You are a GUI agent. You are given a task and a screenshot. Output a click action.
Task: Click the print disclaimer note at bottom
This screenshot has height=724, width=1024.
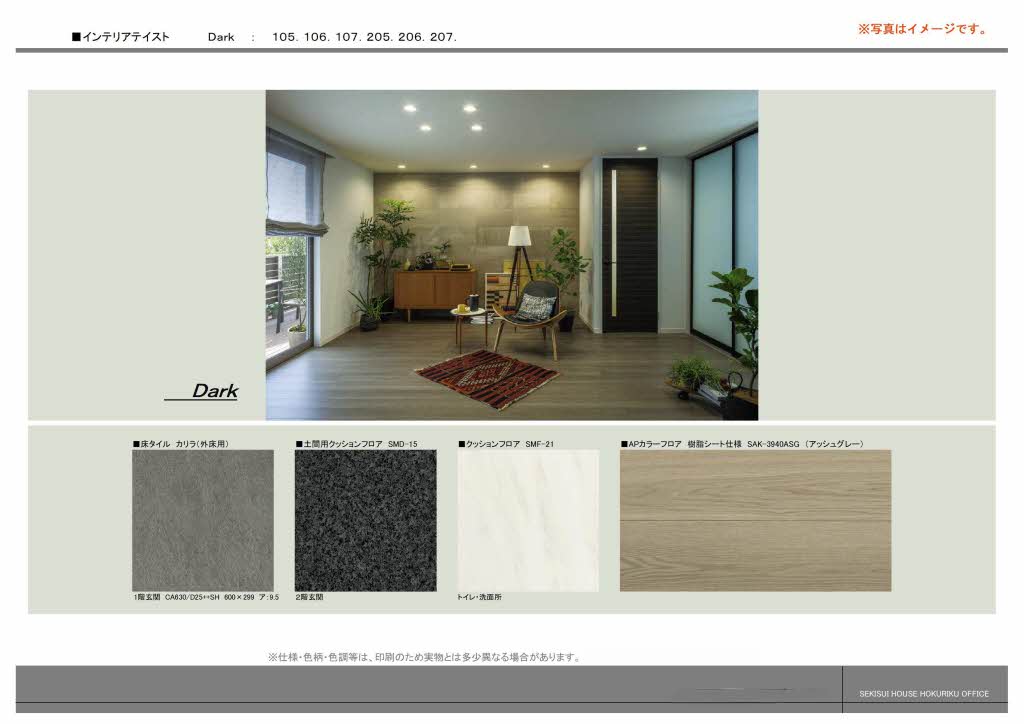(x=423, y=657)
